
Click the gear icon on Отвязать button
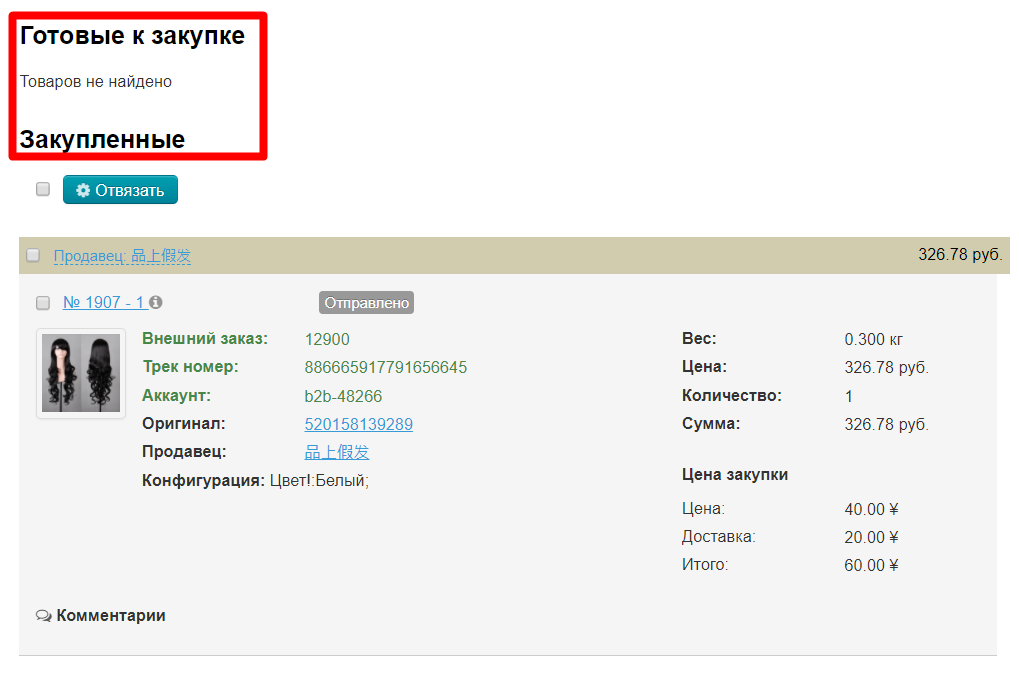tap(83, 190)
